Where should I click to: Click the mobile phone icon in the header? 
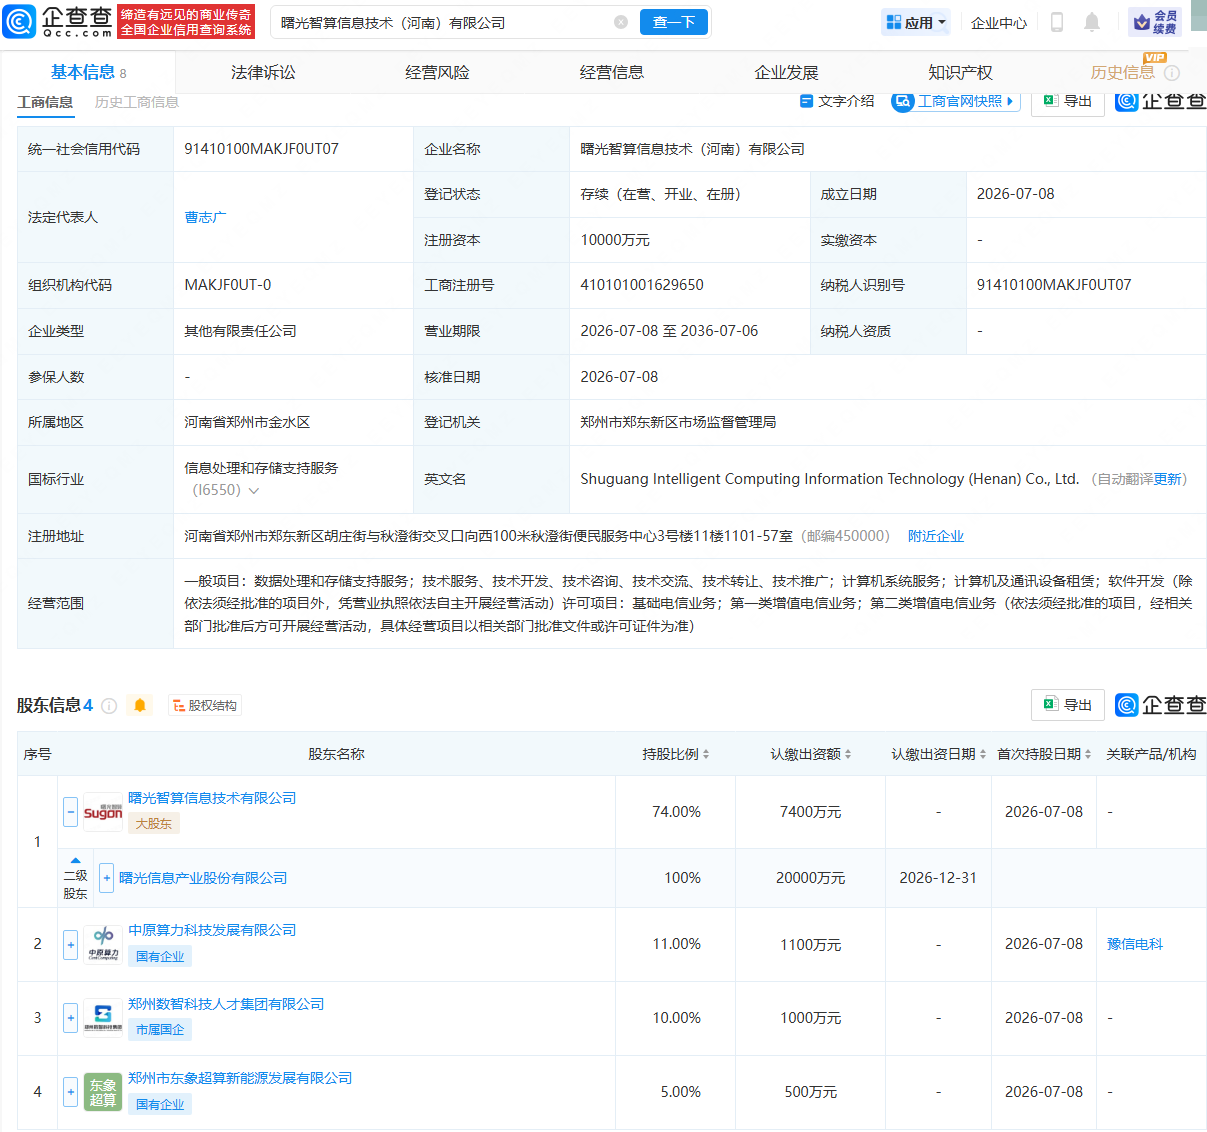(x=1057, y=22)
